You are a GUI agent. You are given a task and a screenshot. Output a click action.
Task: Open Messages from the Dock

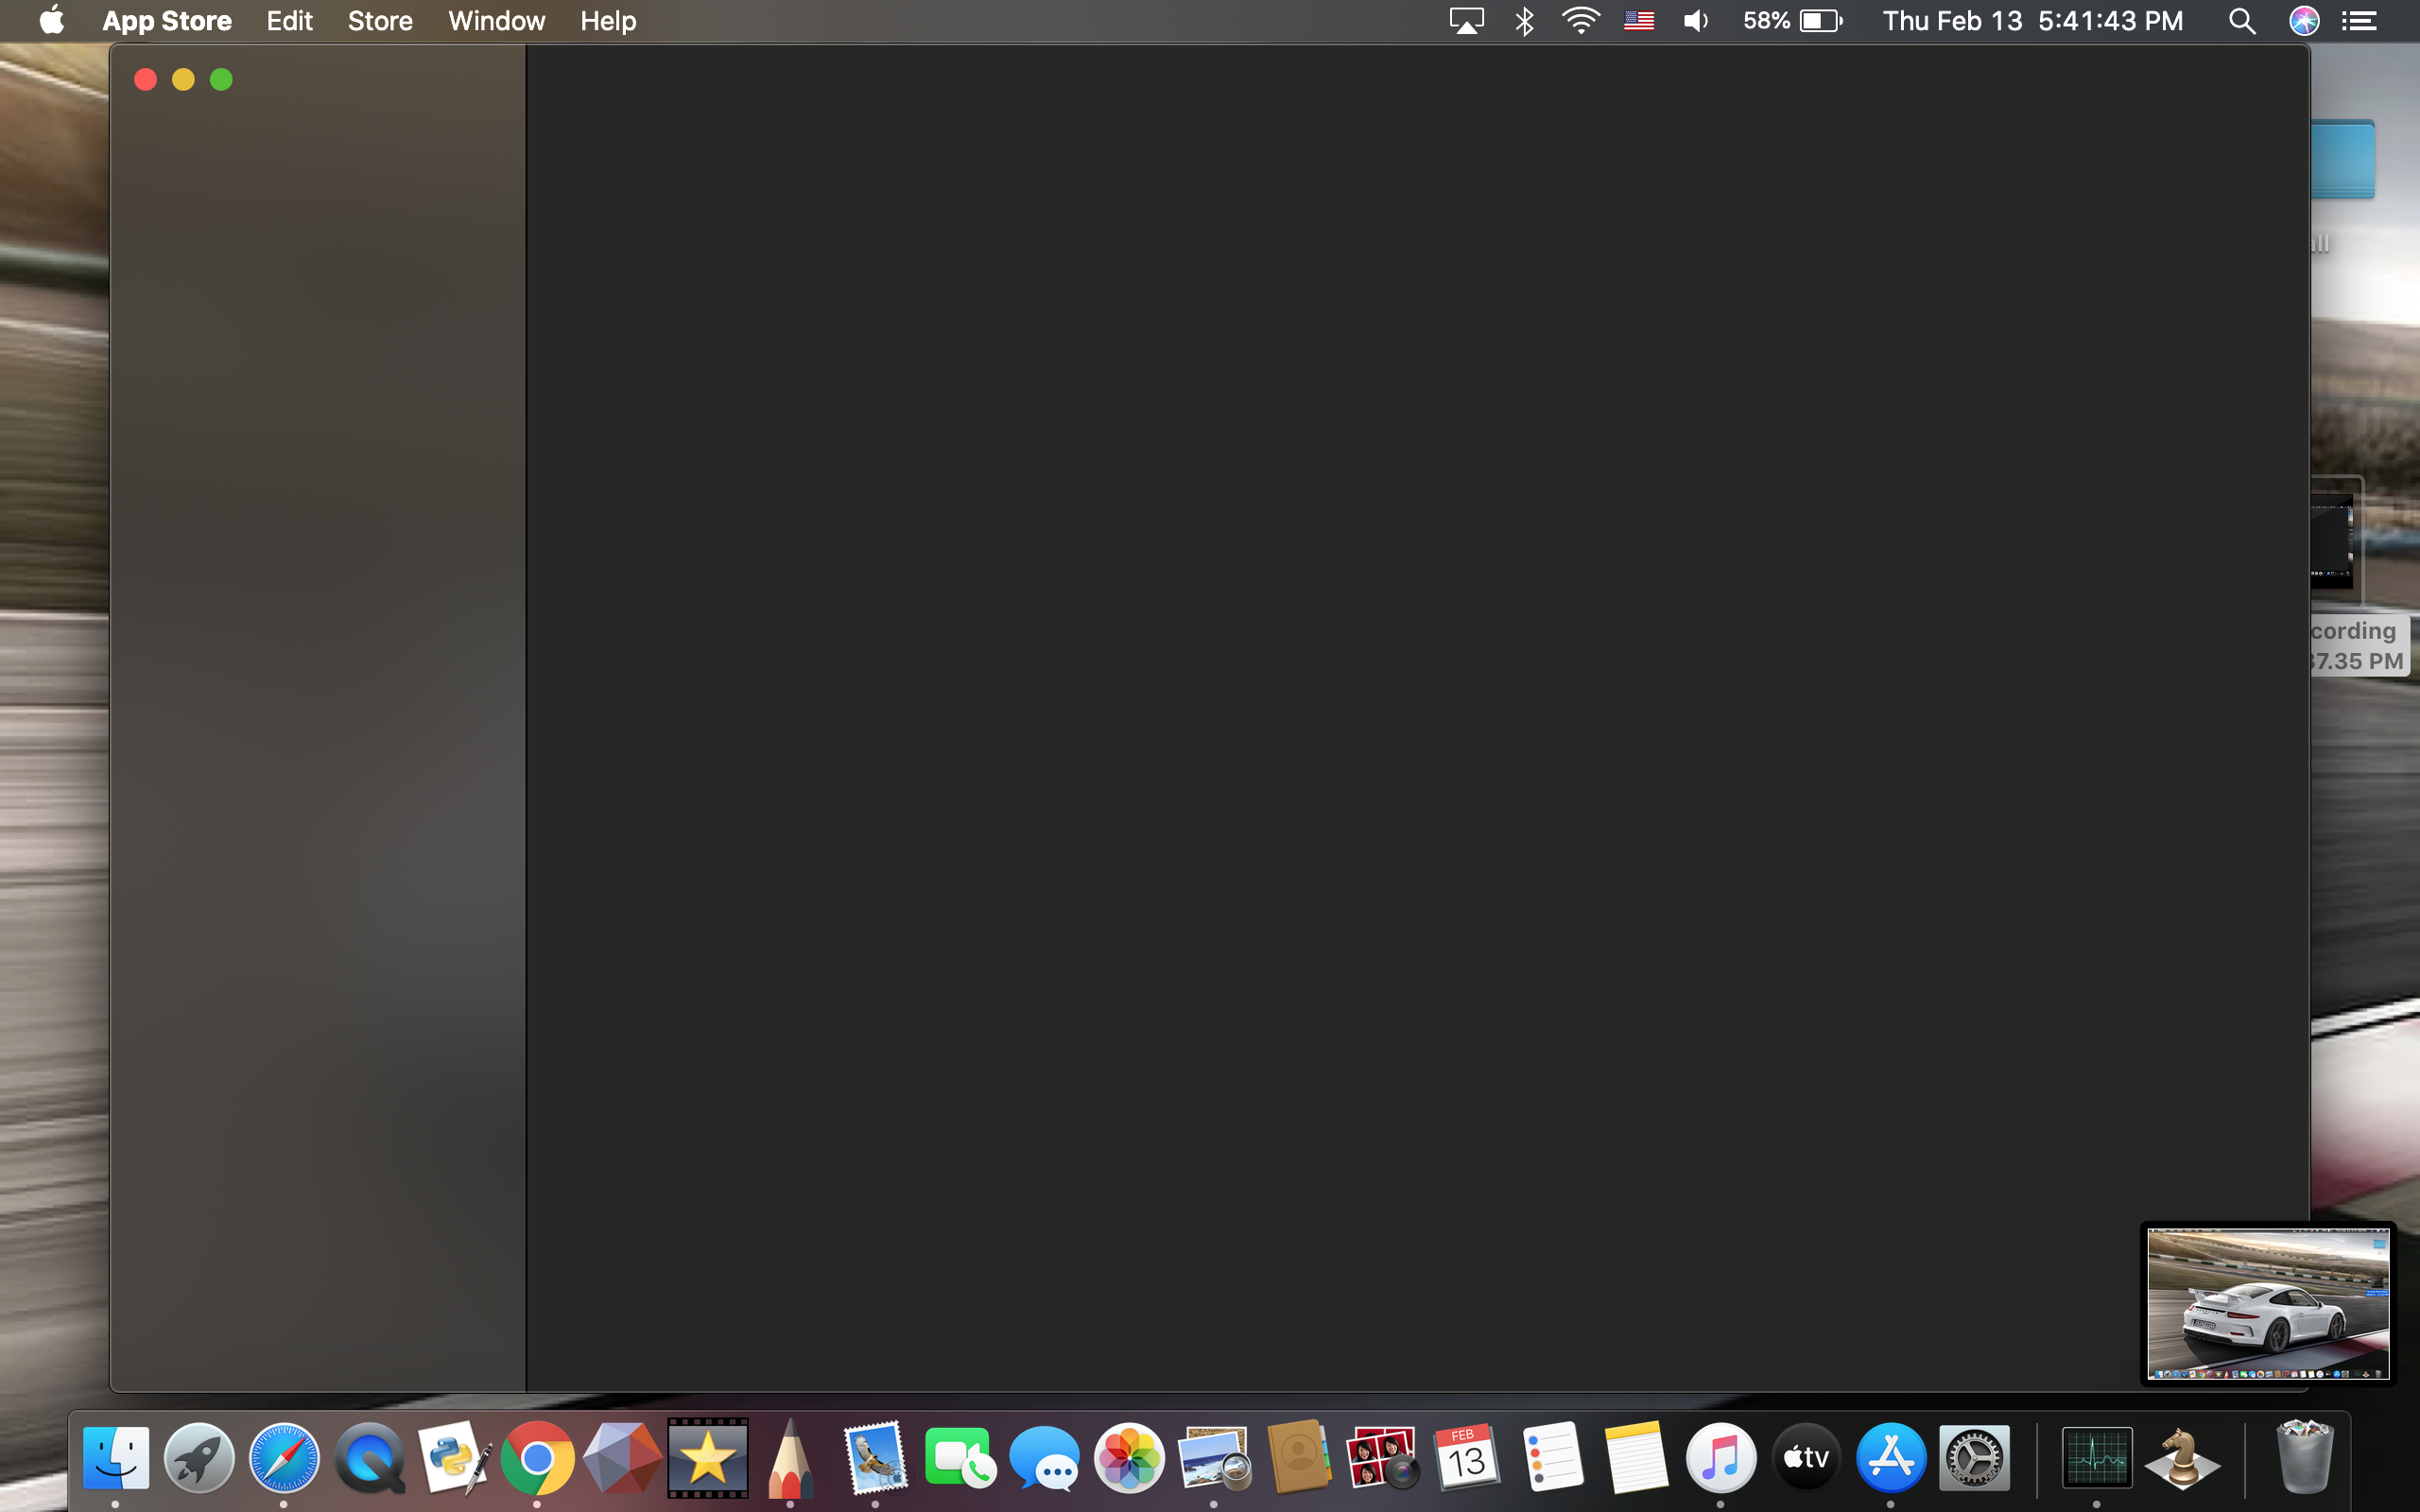(x=1044, y=1458)
